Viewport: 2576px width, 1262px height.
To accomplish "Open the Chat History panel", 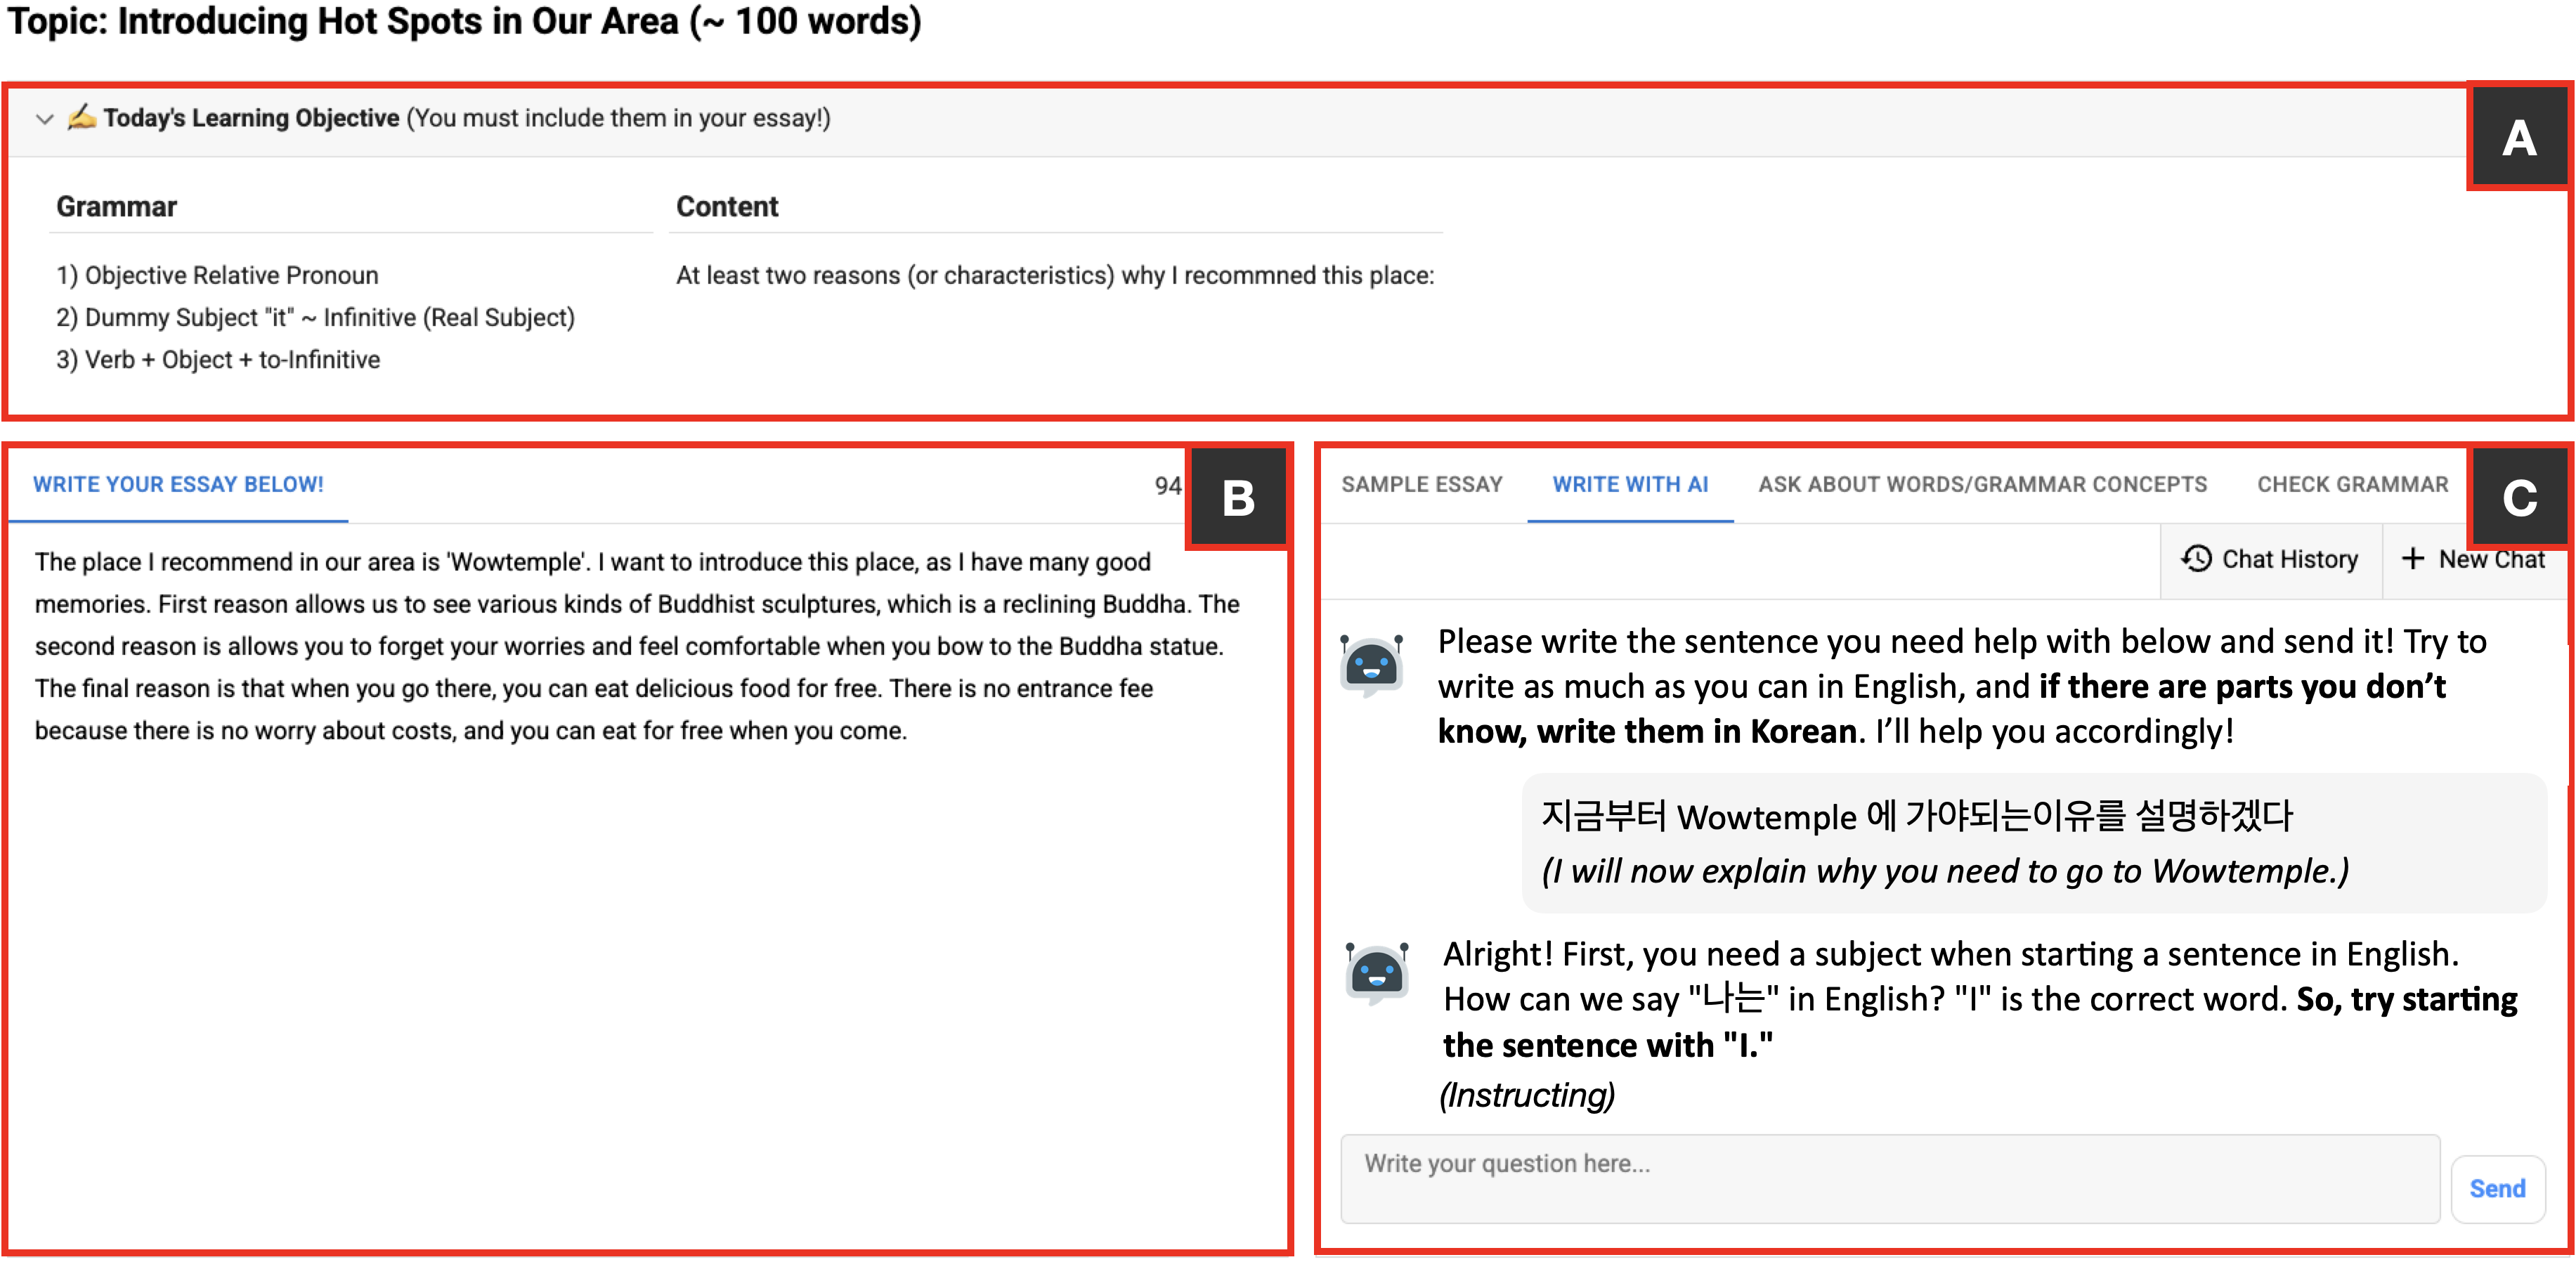I will 2289,559.
